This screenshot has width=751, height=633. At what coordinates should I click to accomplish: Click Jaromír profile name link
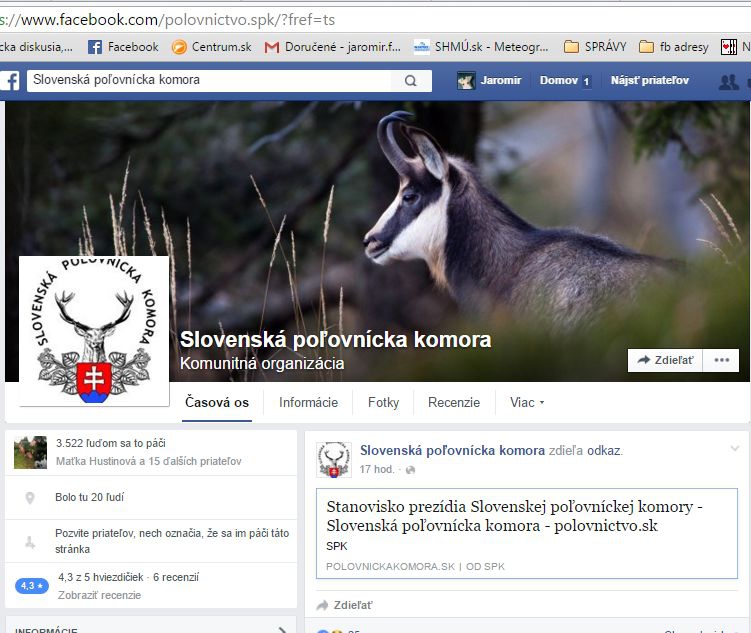501,80
